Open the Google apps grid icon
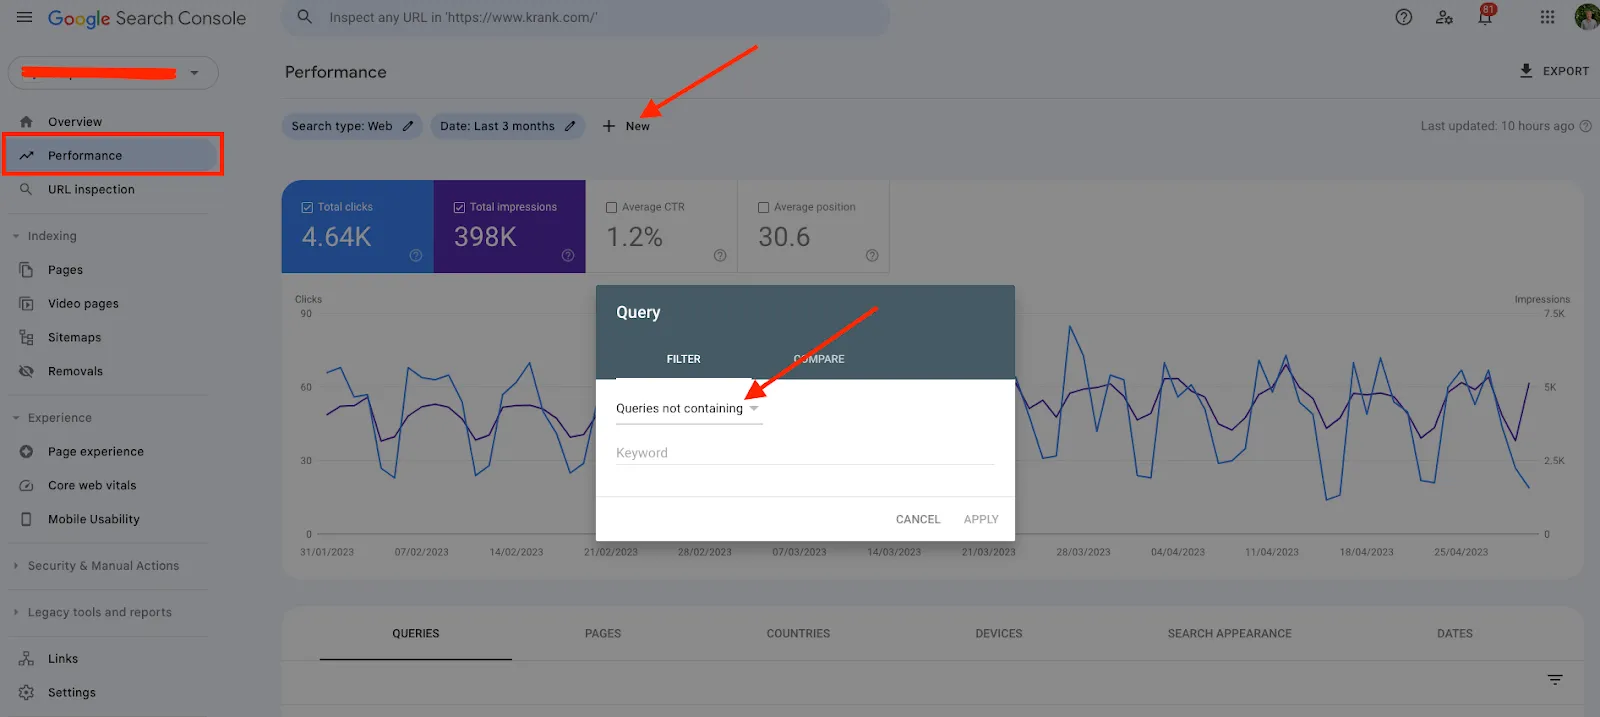The width and height of the screenshot is (1600, 717). (x=1547, y=17)
